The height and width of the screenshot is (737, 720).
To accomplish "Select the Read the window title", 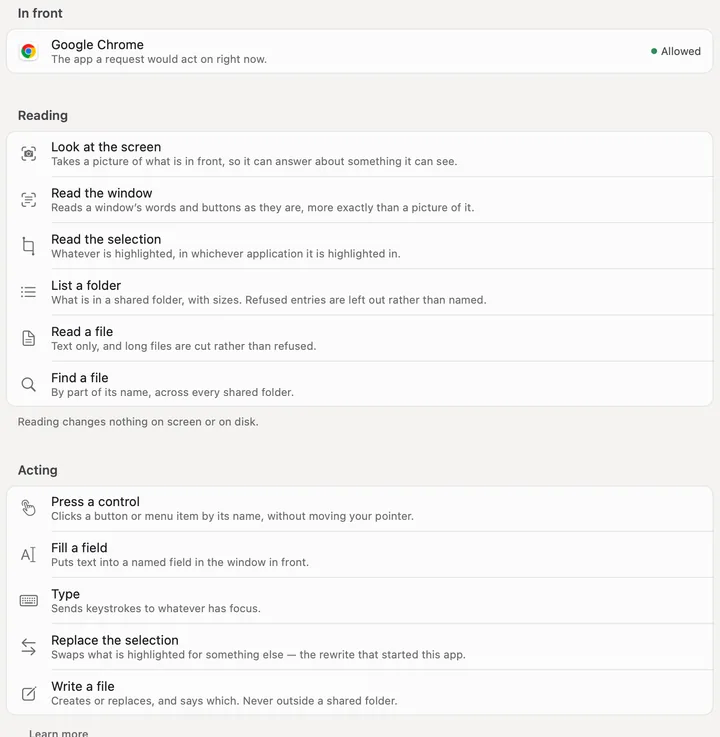I will 102,193.
